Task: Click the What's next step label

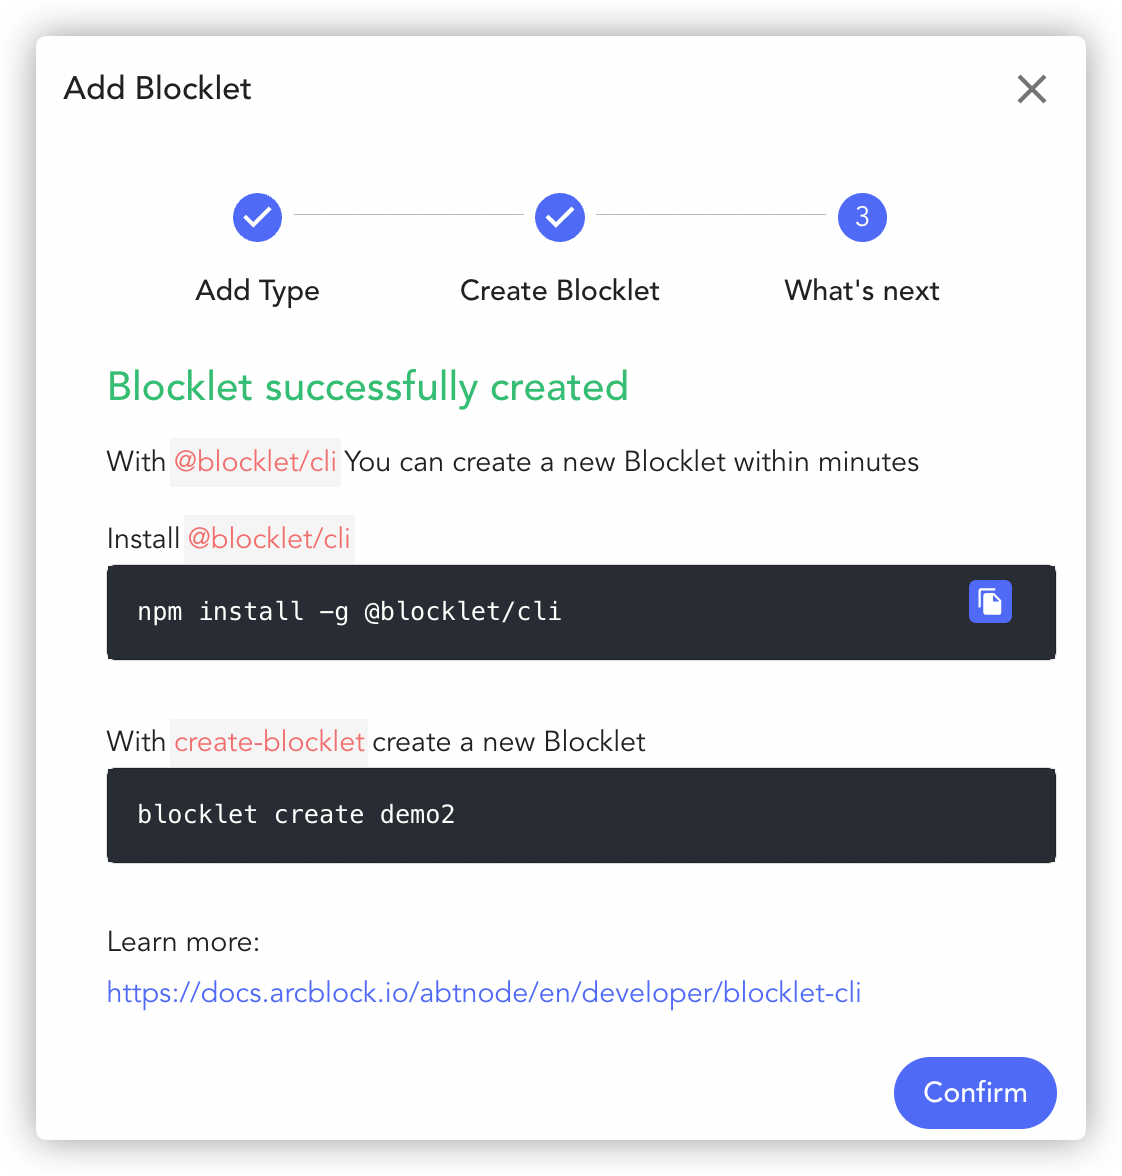Action: pyautogui.click(x=862, y=291)
